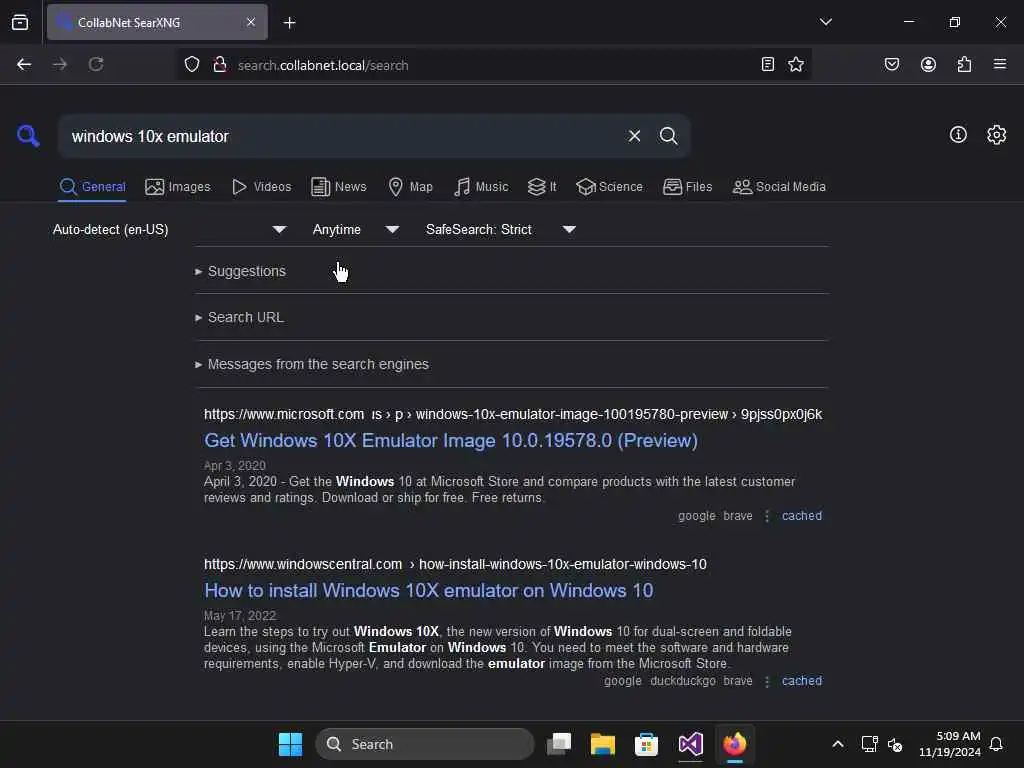Open the extensions puzzle icon

pos(964,64)
